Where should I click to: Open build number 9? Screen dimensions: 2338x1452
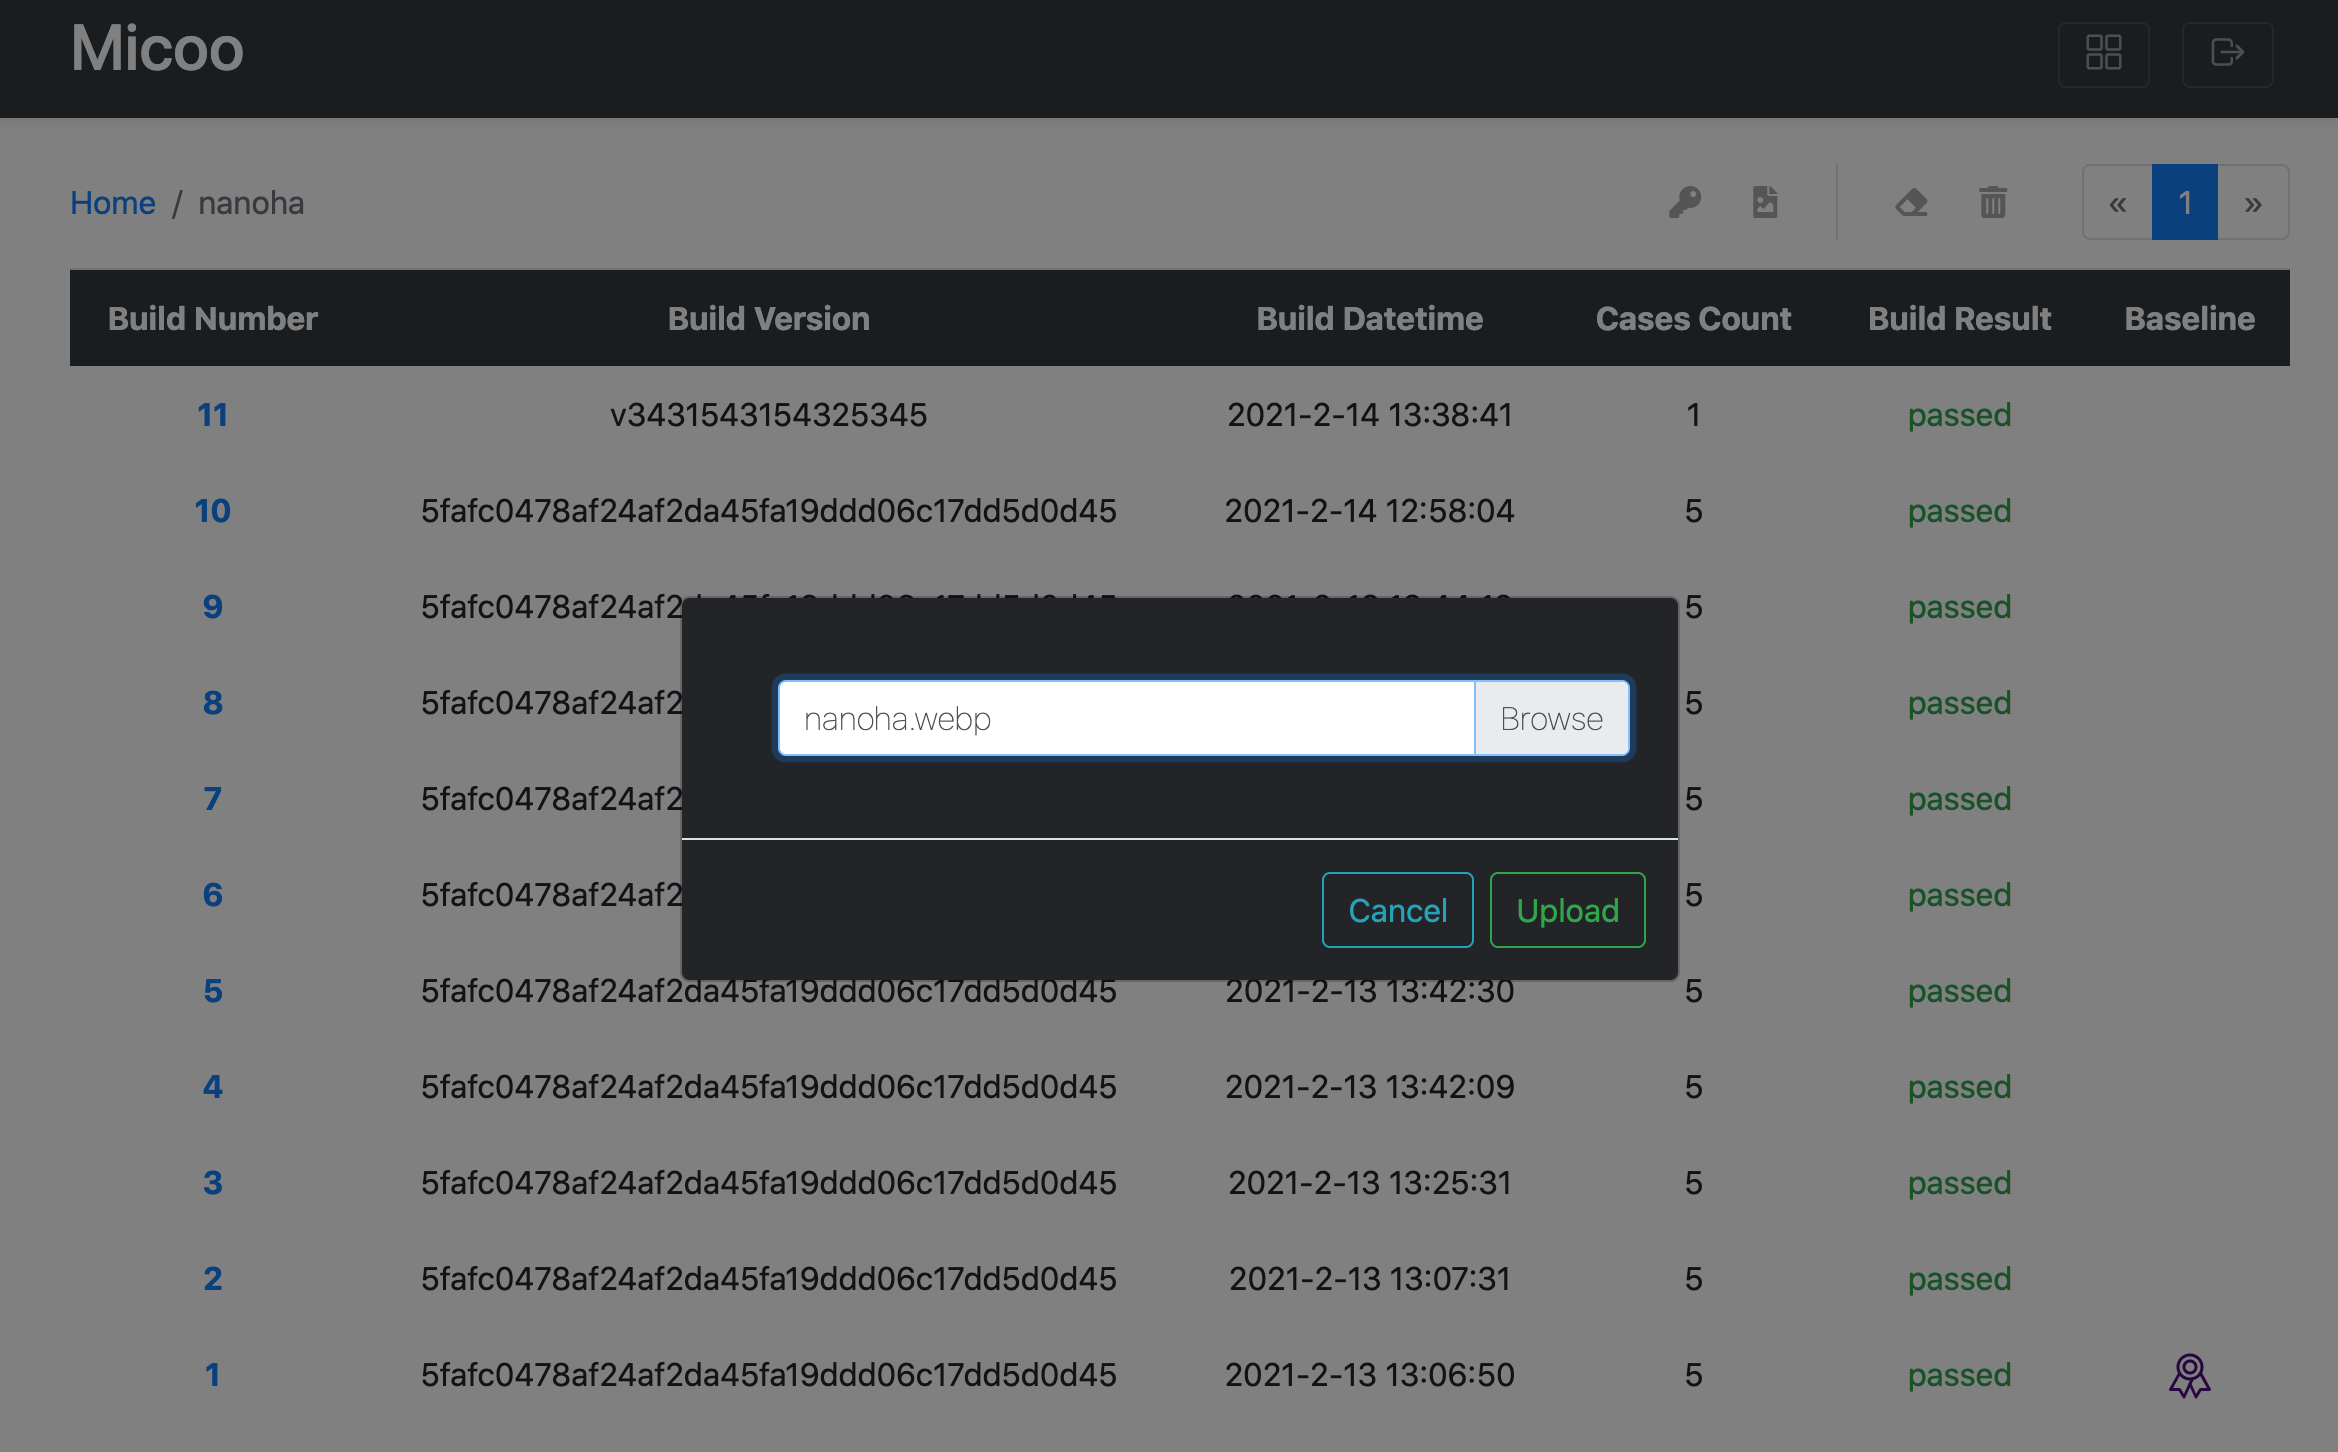(x=213, y=607)
